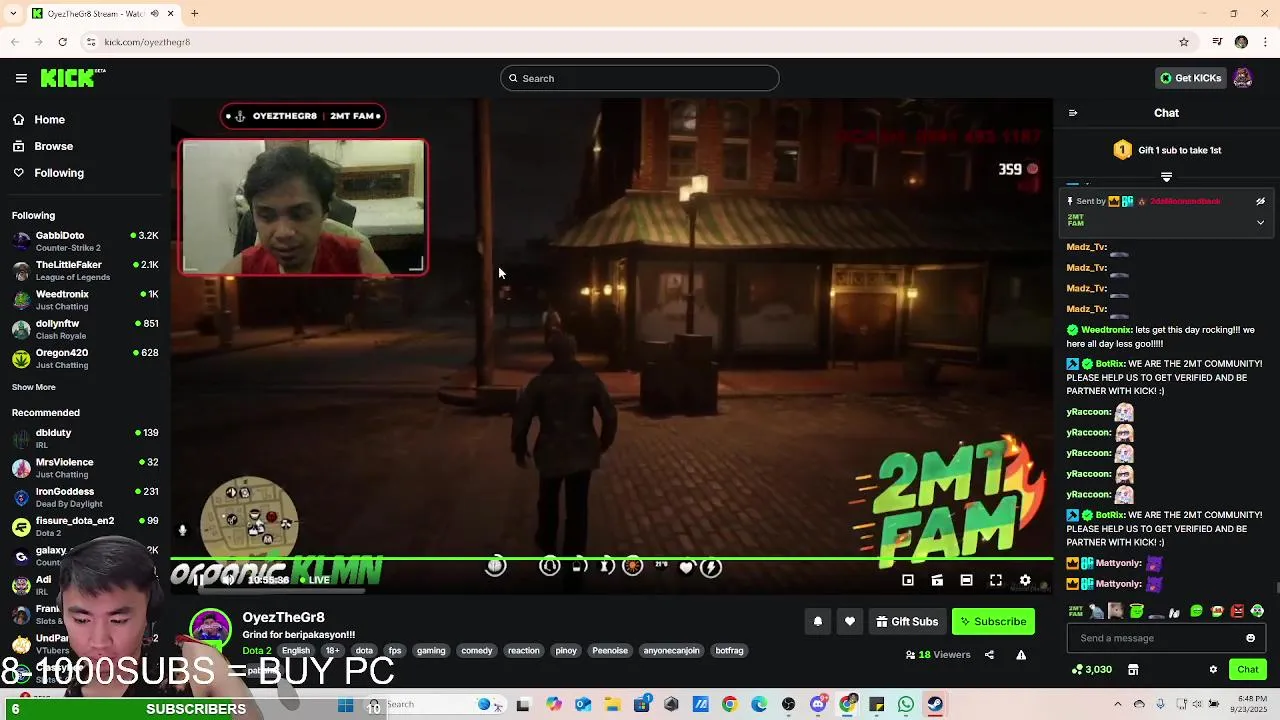Collapse the chat panel with arrow icon
The image size is (1280, 720).
[1073, 113]
